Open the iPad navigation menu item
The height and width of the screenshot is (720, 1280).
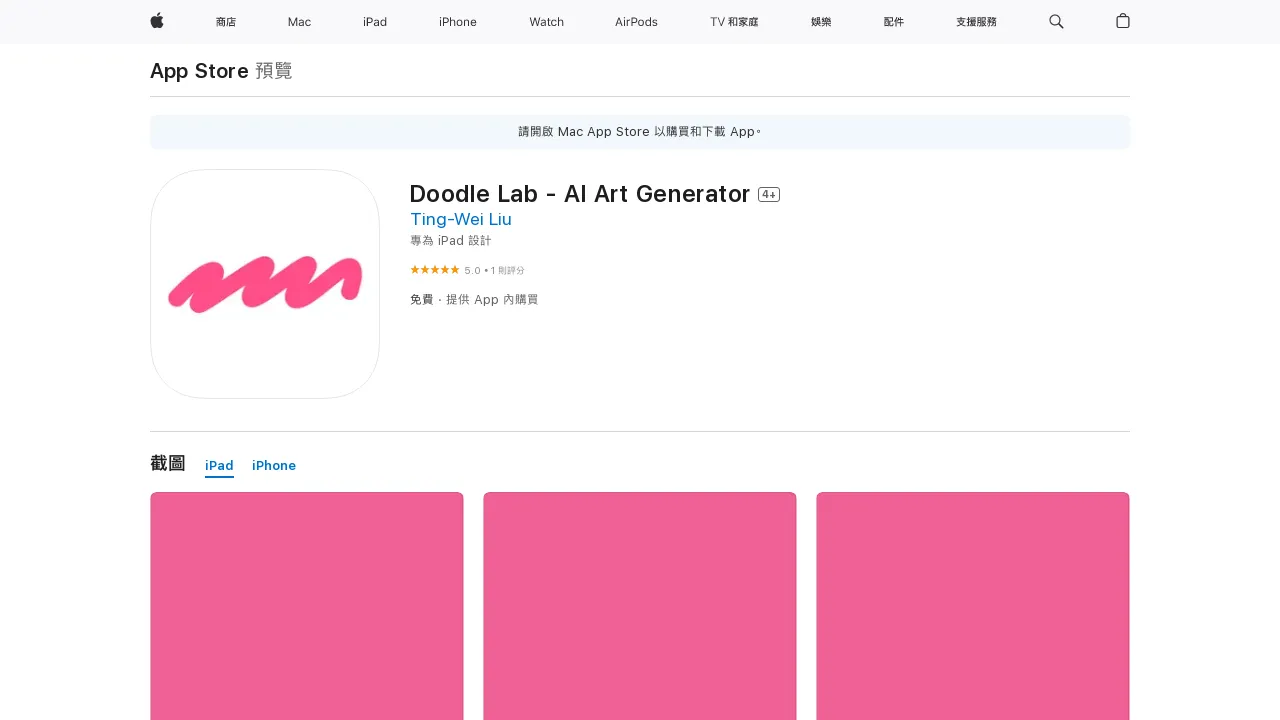click(375, 22)
